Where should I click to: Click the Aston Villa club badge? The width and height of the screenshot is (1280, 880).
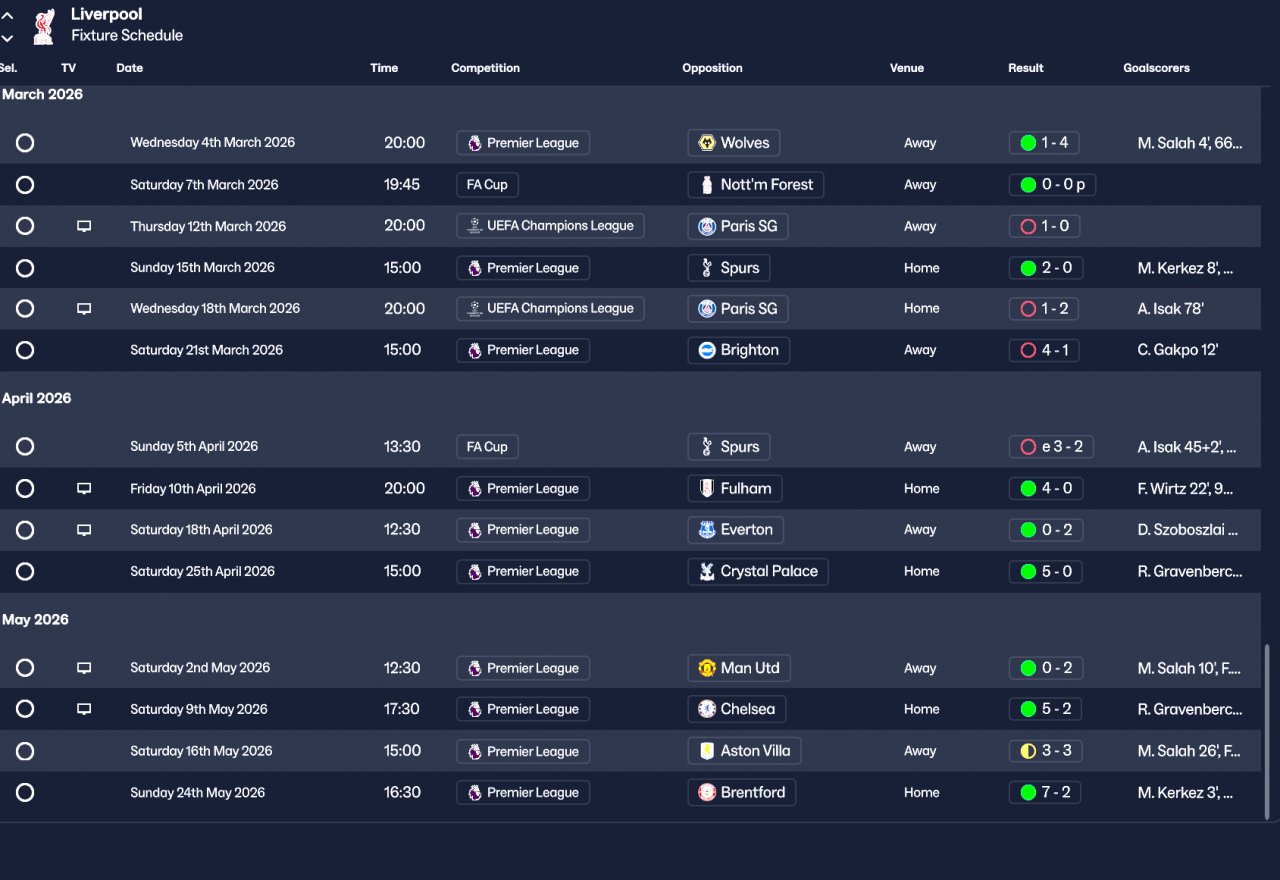707,751
